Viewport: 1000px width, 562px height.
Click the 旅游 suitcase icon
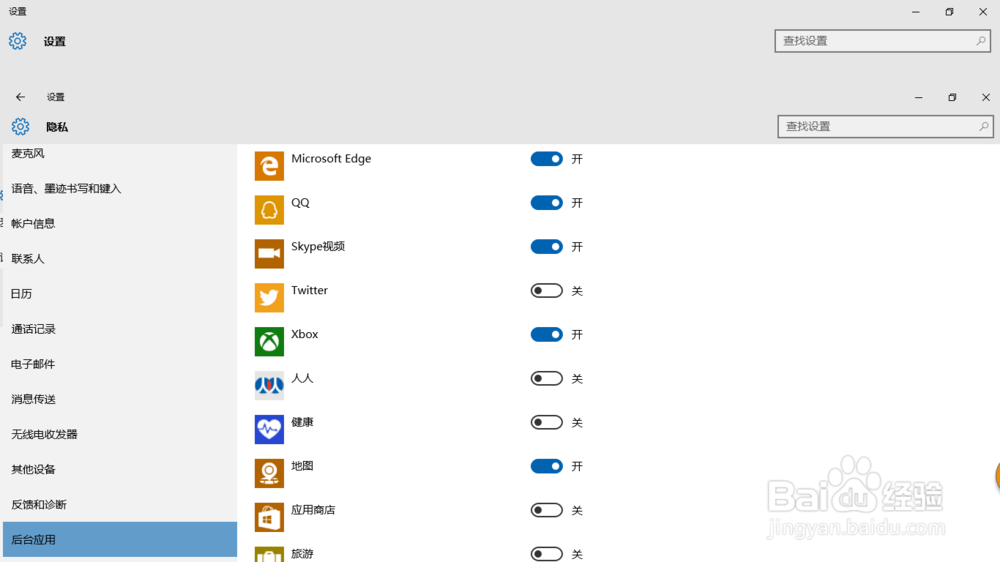click(x=269, y=554)
